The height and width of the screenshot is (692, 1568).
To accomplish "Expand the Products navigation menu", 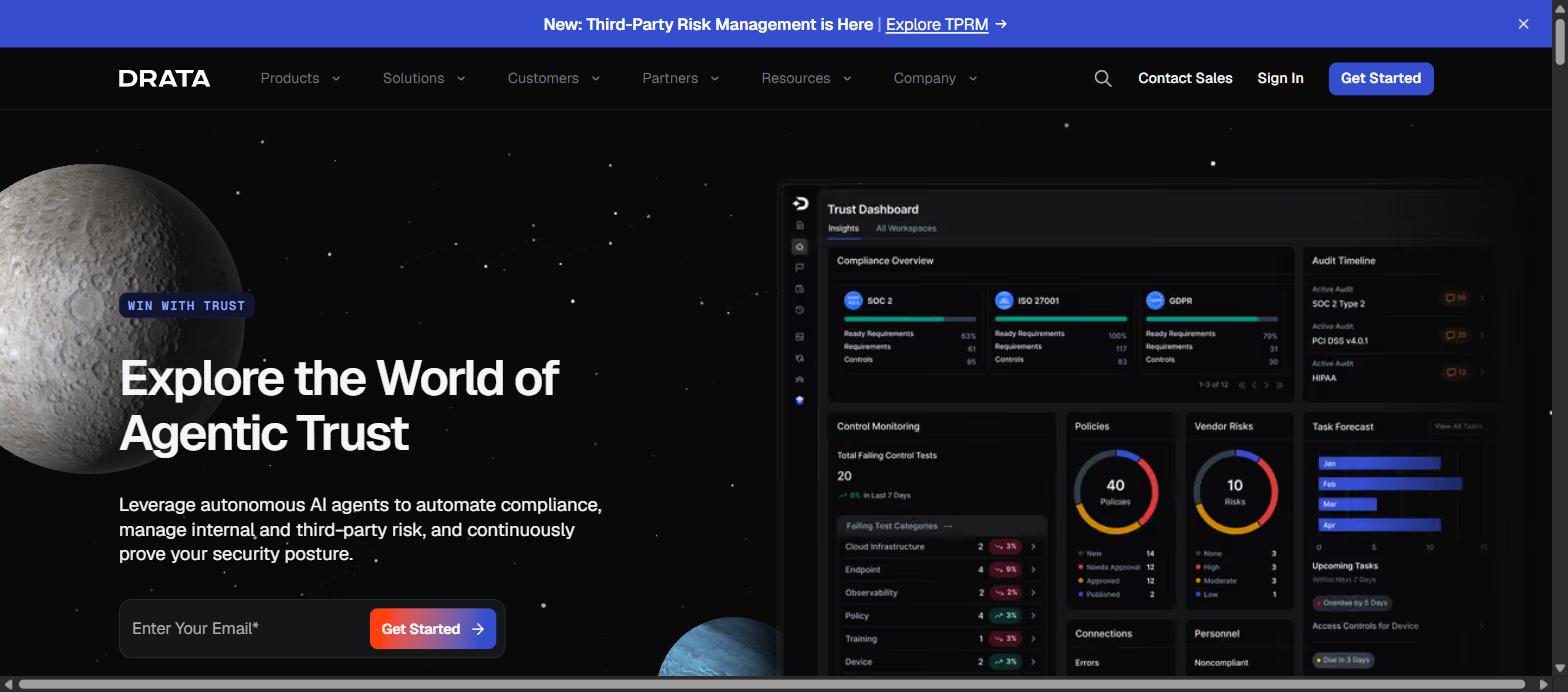I will pos(300,78).
